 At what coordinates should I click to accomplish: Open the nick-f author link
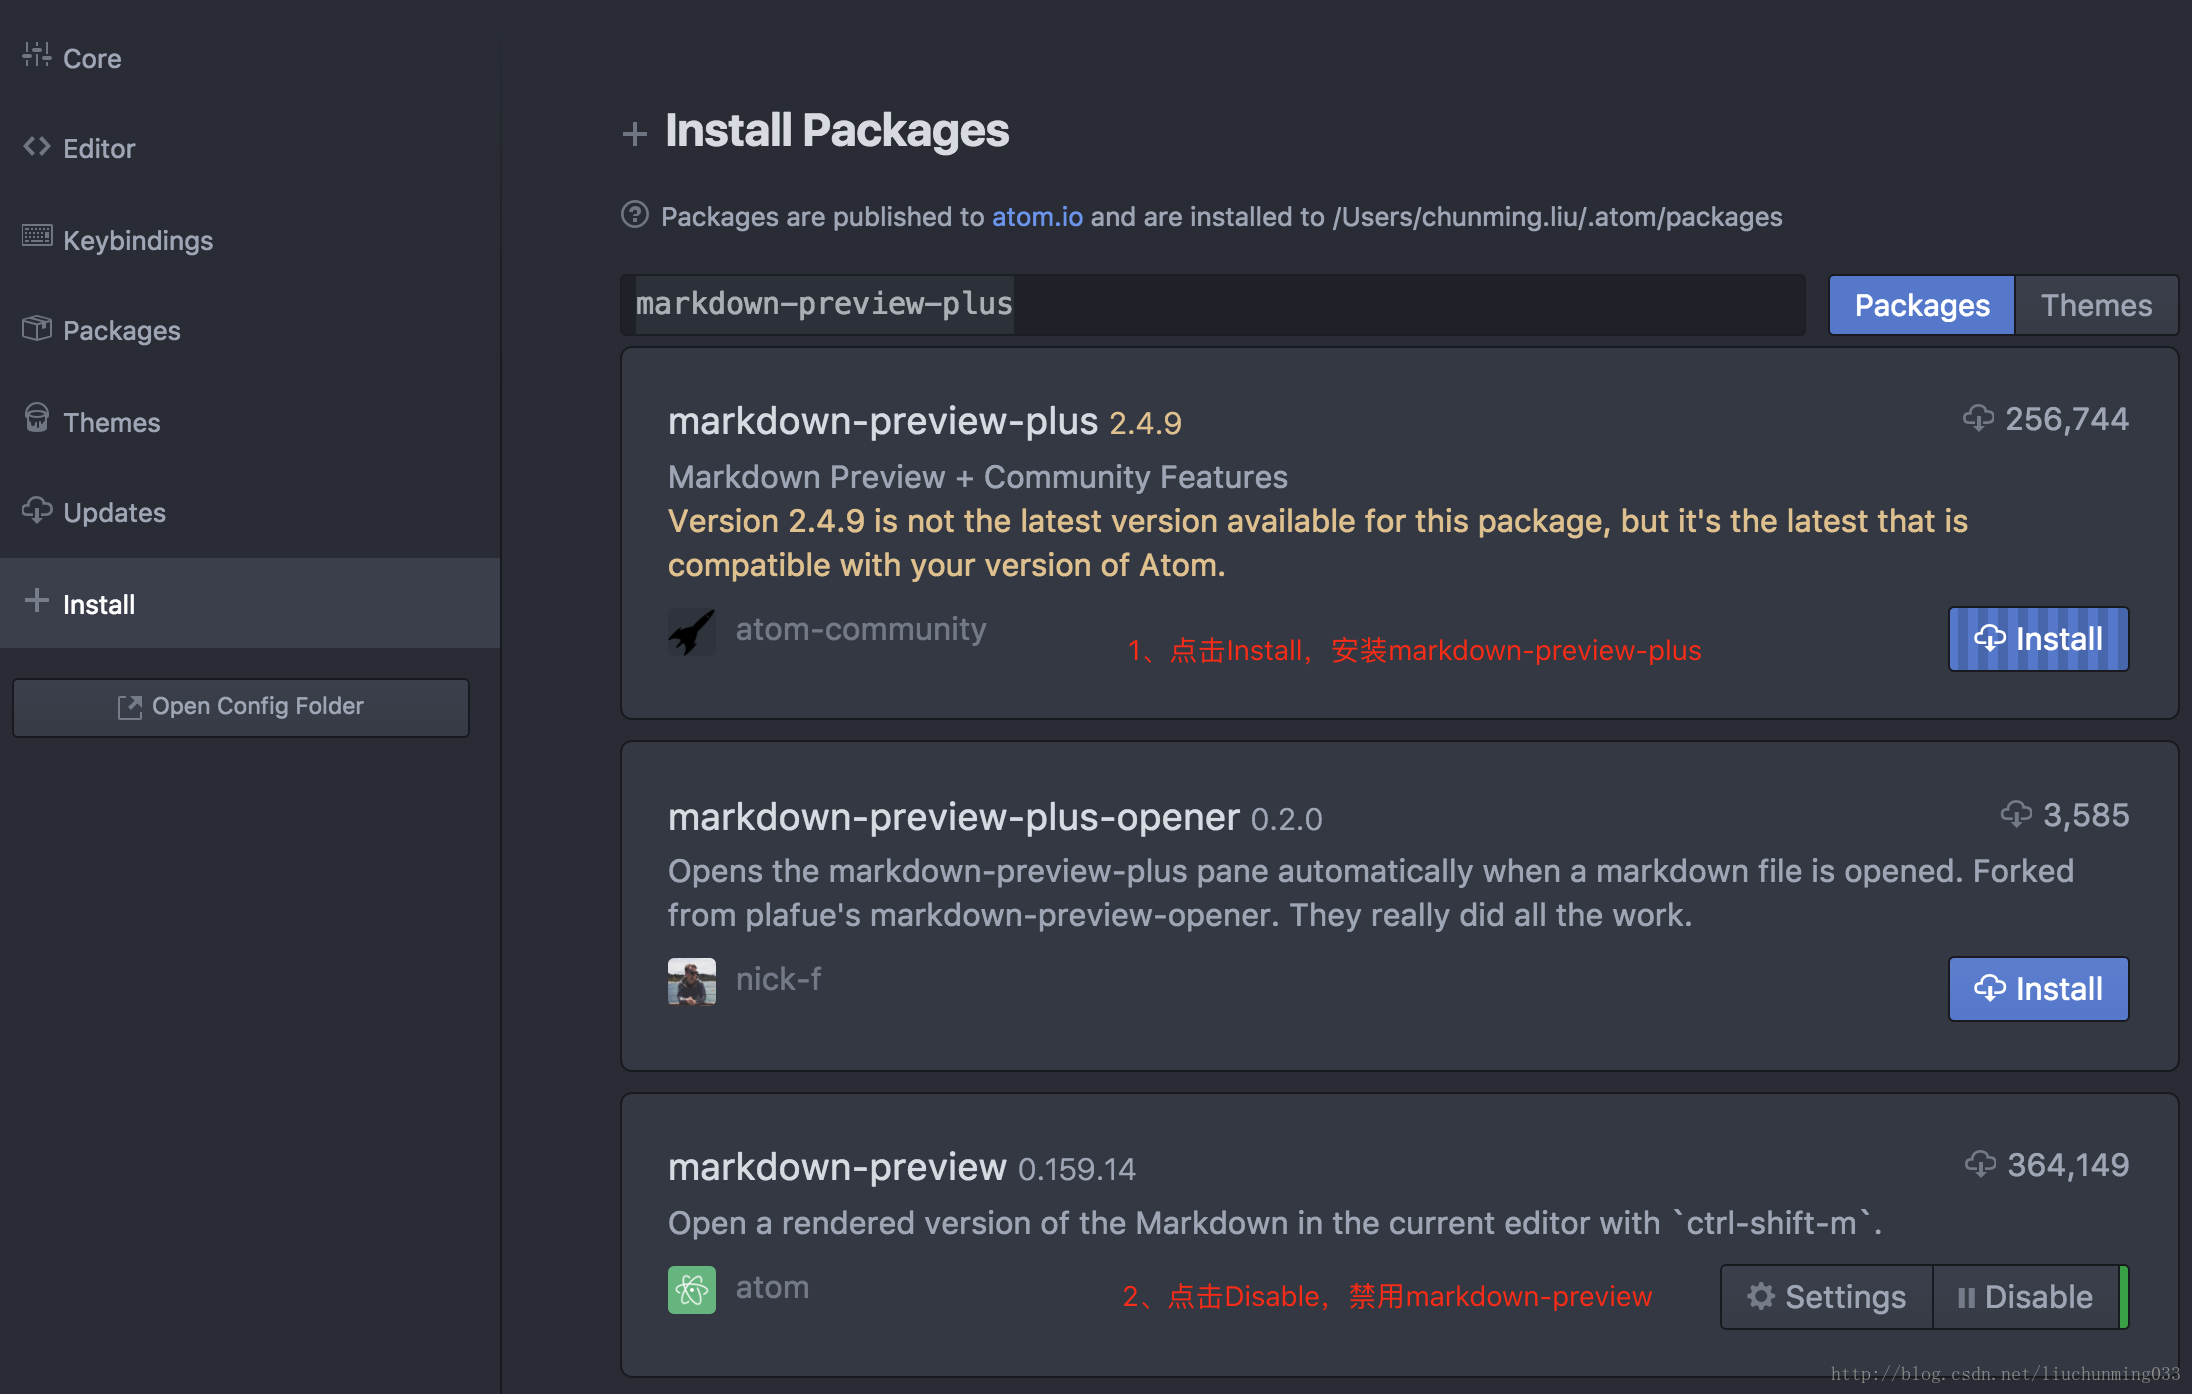click(x=779, y=979)
